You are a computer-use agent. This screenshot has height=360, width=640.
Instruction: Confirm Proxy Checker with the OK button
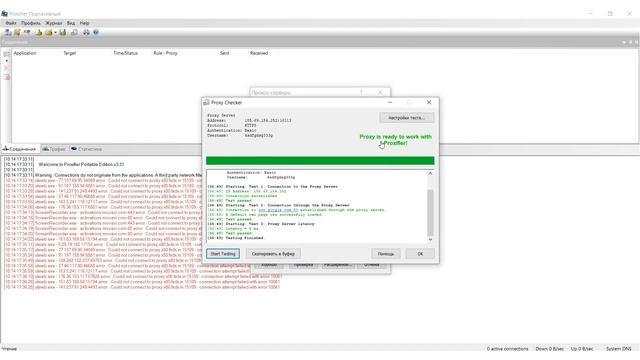pyautogui.click(x=420, y=253)
